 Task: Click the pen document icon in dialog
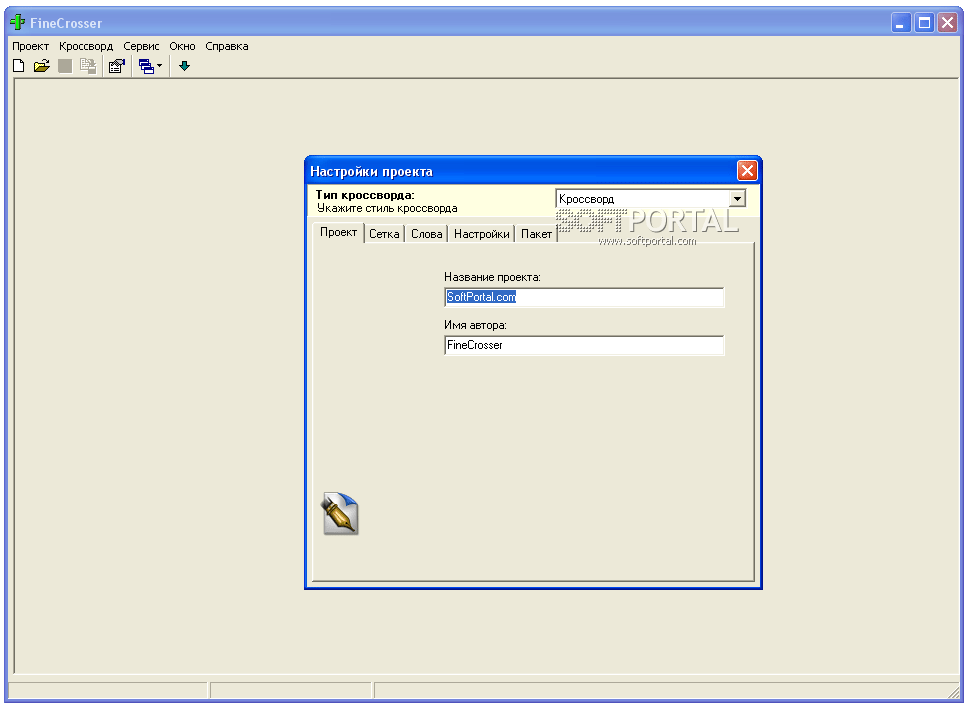click(x=339, y=513)
